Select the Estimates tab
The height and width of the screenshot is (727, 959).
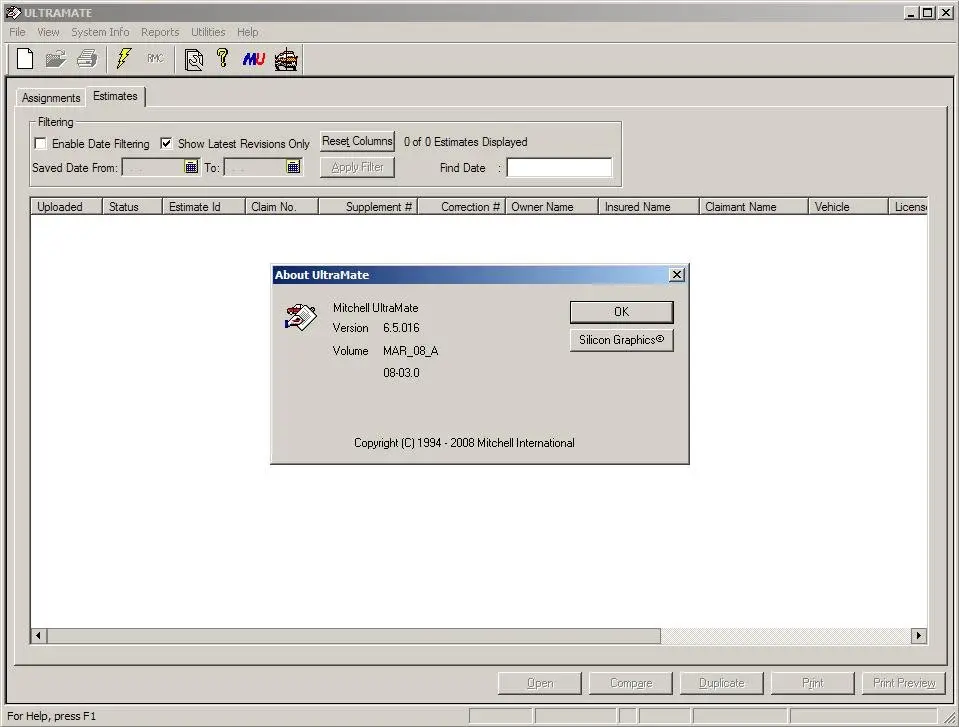[x=115, y=96]
